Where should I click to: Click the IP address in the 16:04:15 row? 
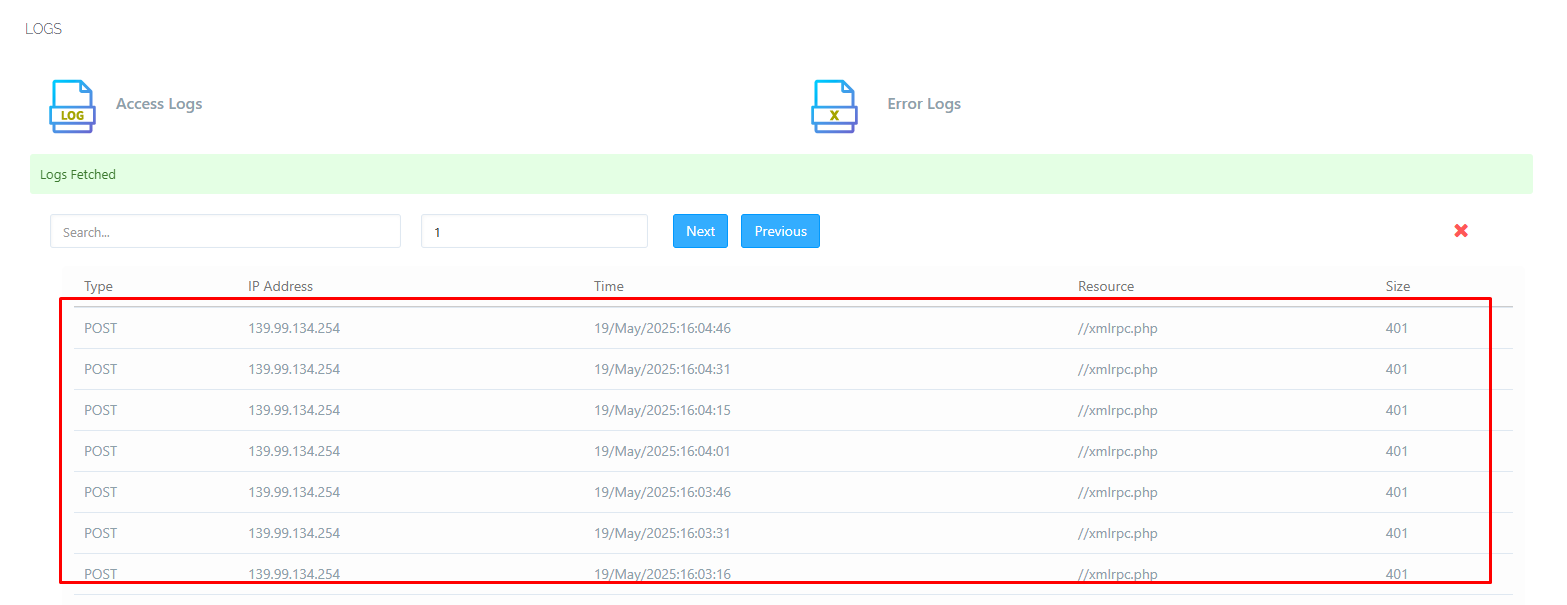[x=294, y=410]
